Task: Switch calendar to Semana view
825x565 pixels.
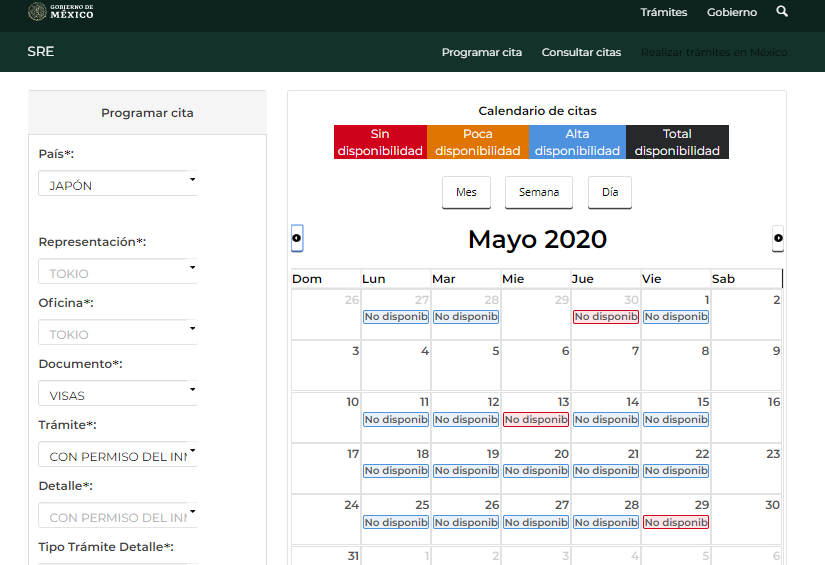Action: coord(539,192)
